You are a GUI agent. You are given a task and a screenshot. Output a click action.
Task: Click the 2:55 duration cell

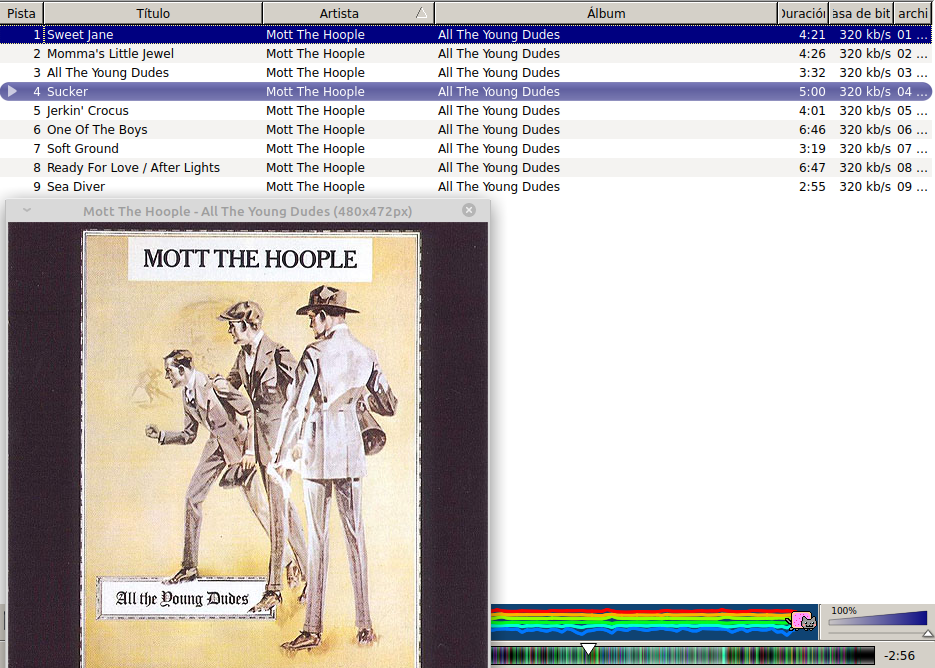(x=812, y=187)
